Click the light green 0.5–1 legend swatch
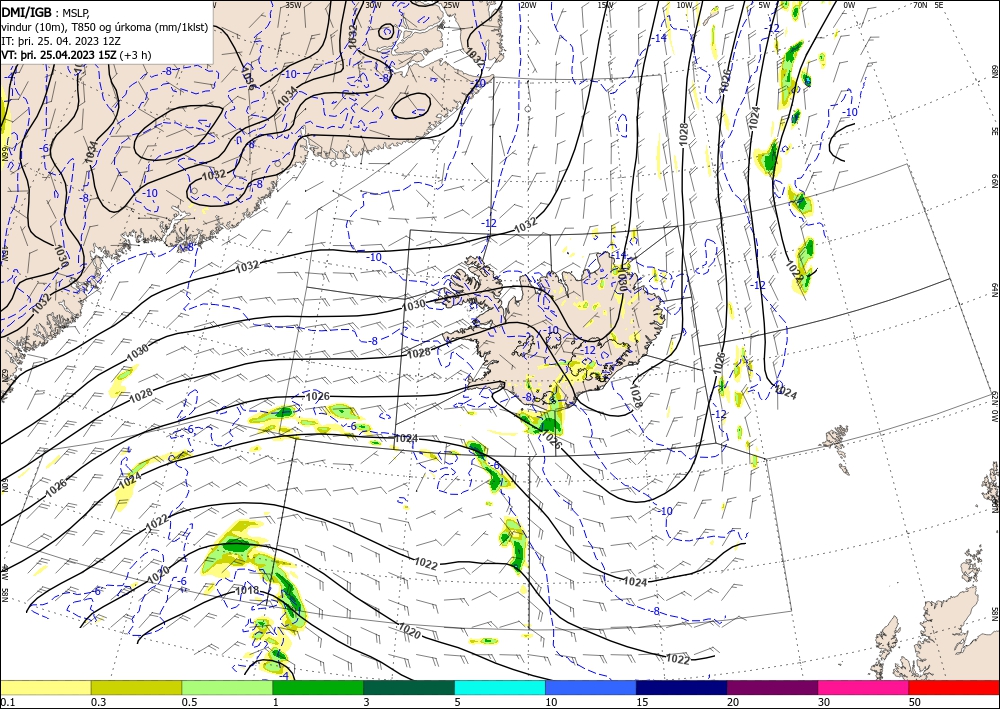 pos(227,687)
